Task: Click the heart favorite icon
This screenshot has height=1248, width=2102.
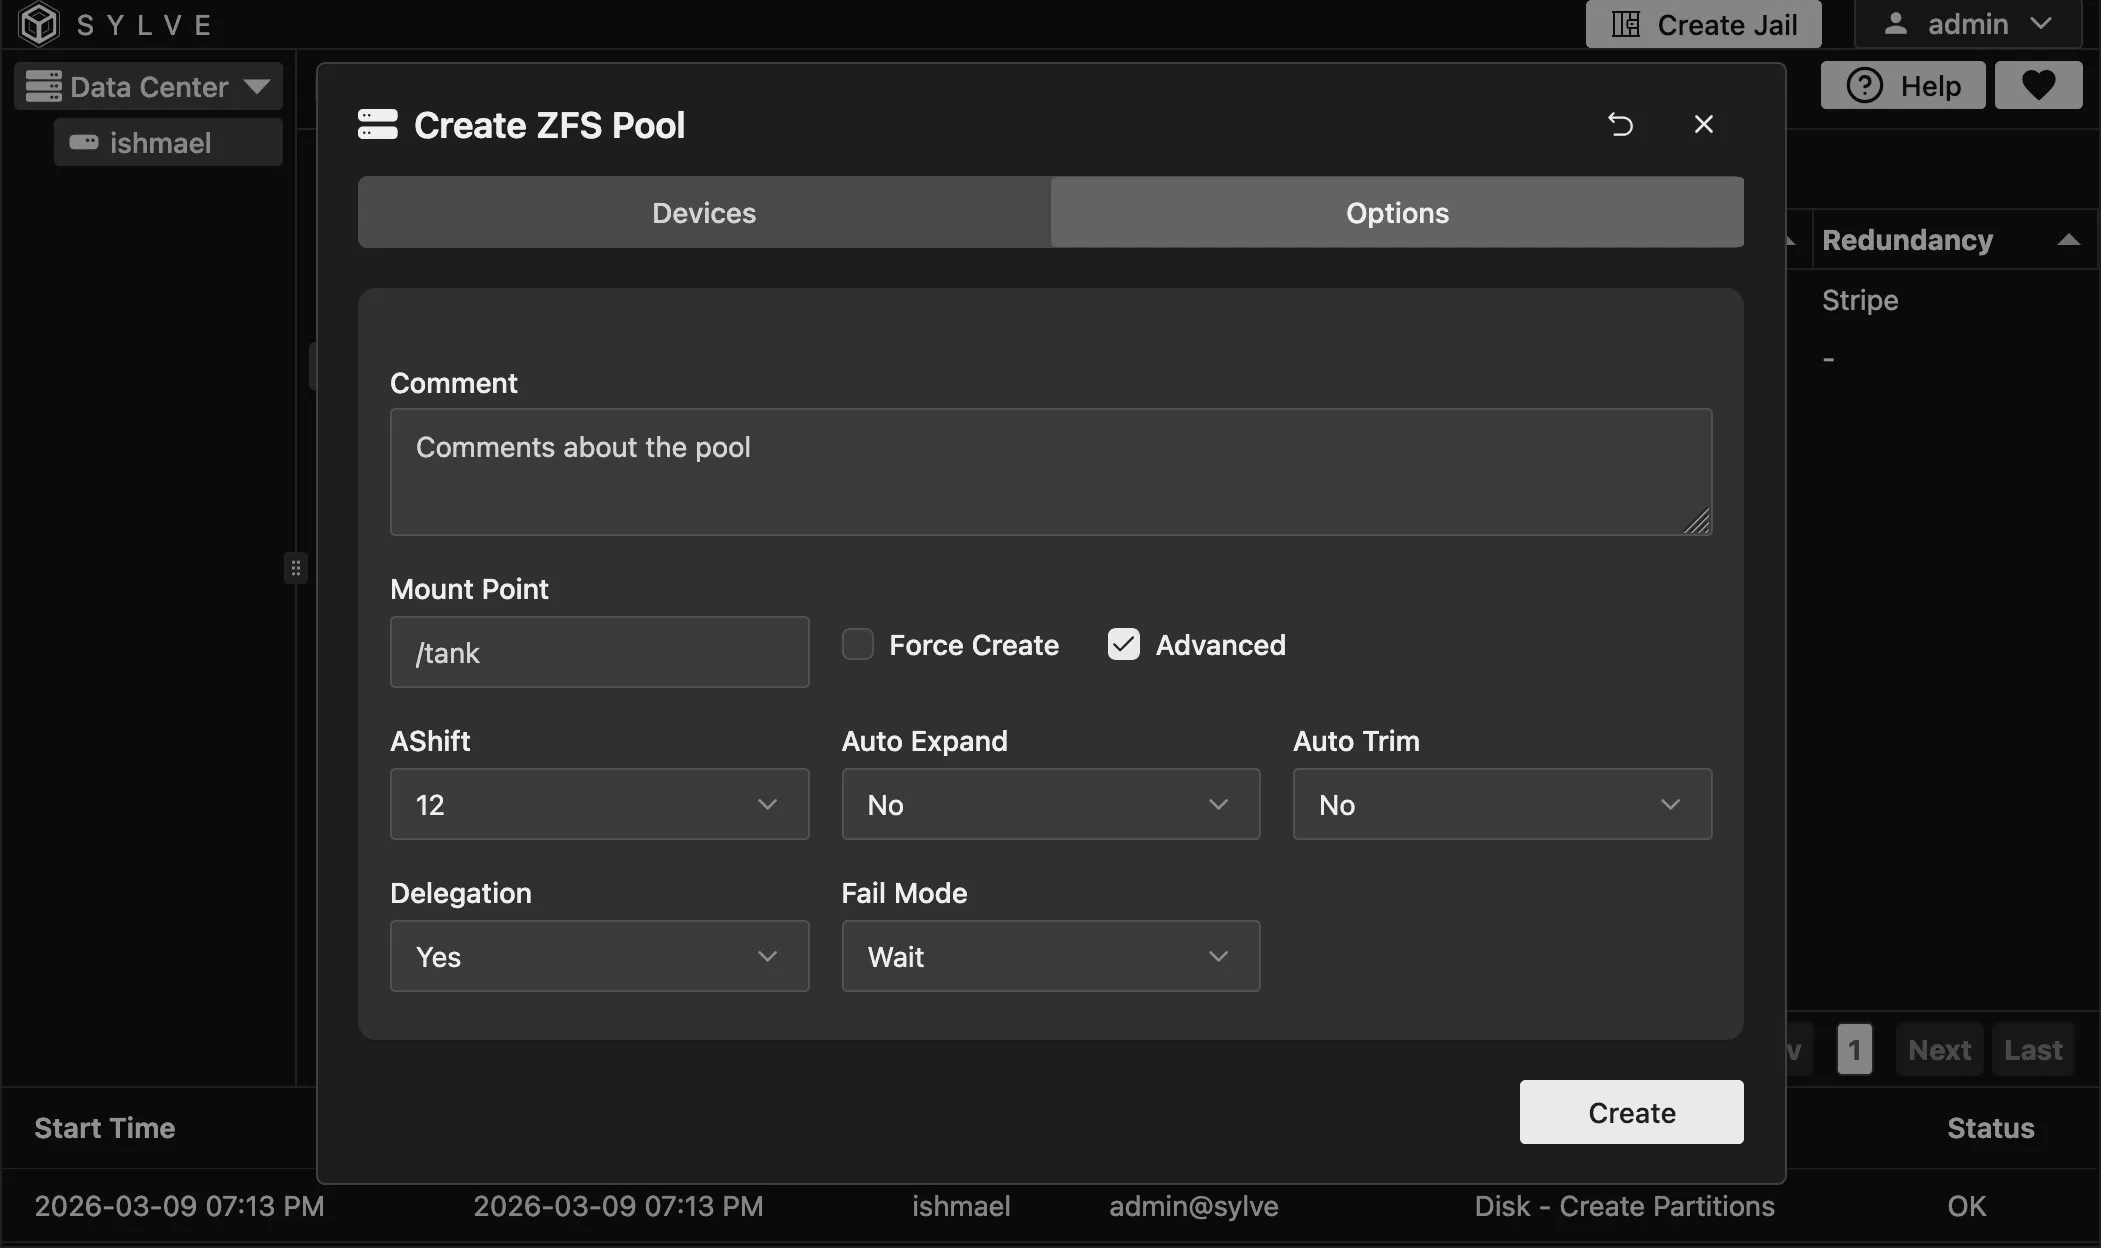Action: coord(2039,85)
